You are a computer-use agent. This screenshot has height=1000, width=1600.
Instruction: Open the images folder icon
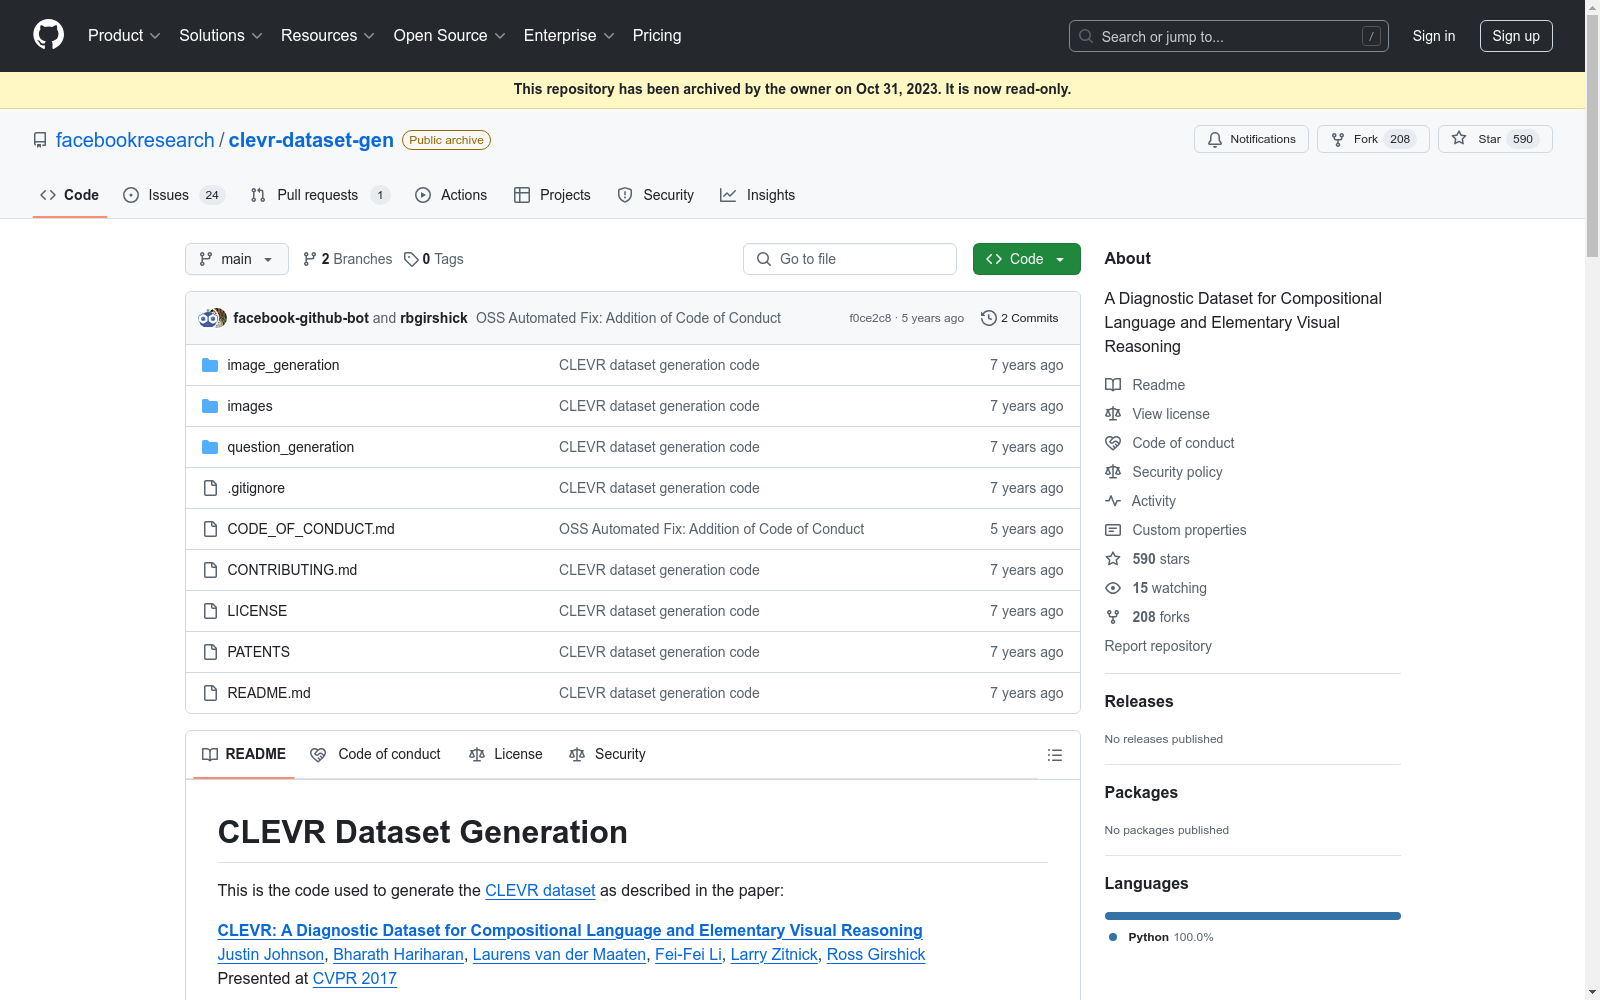[210, 406]
